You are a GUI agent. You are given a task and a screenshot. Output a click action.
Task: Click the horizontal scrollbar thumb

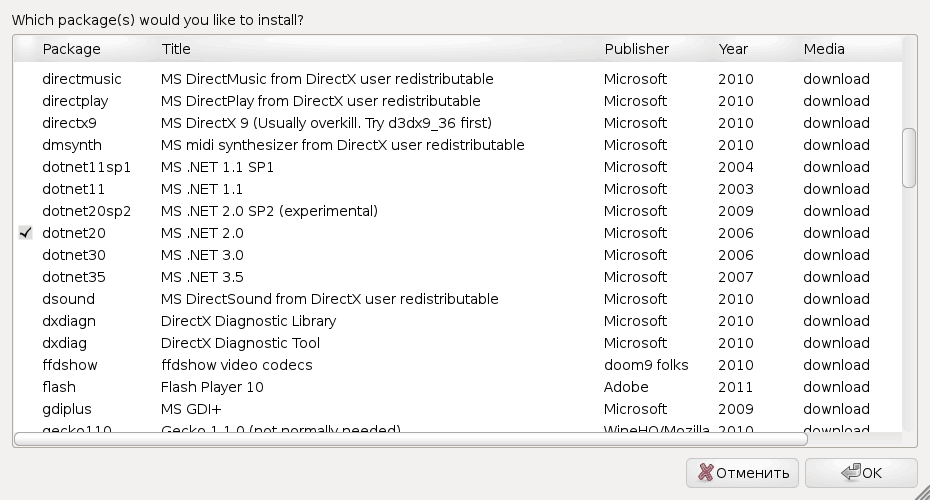click(x=410, y=439)
